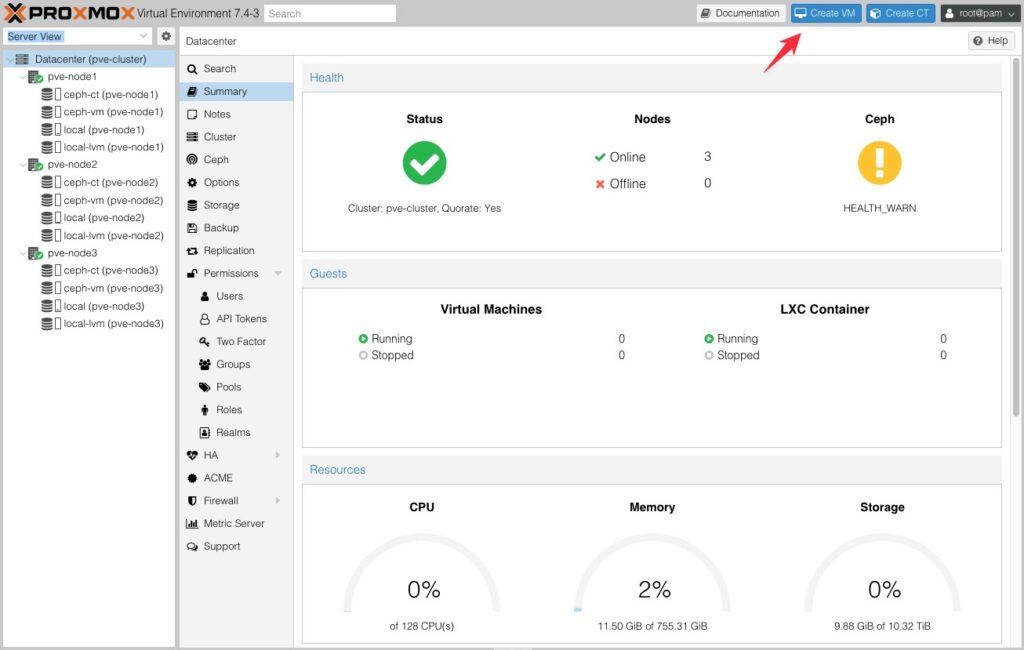The height and width of the screenshot is (650, 1024).
Task: Click the Realms address book icon
Action: (x=204, y=432)
